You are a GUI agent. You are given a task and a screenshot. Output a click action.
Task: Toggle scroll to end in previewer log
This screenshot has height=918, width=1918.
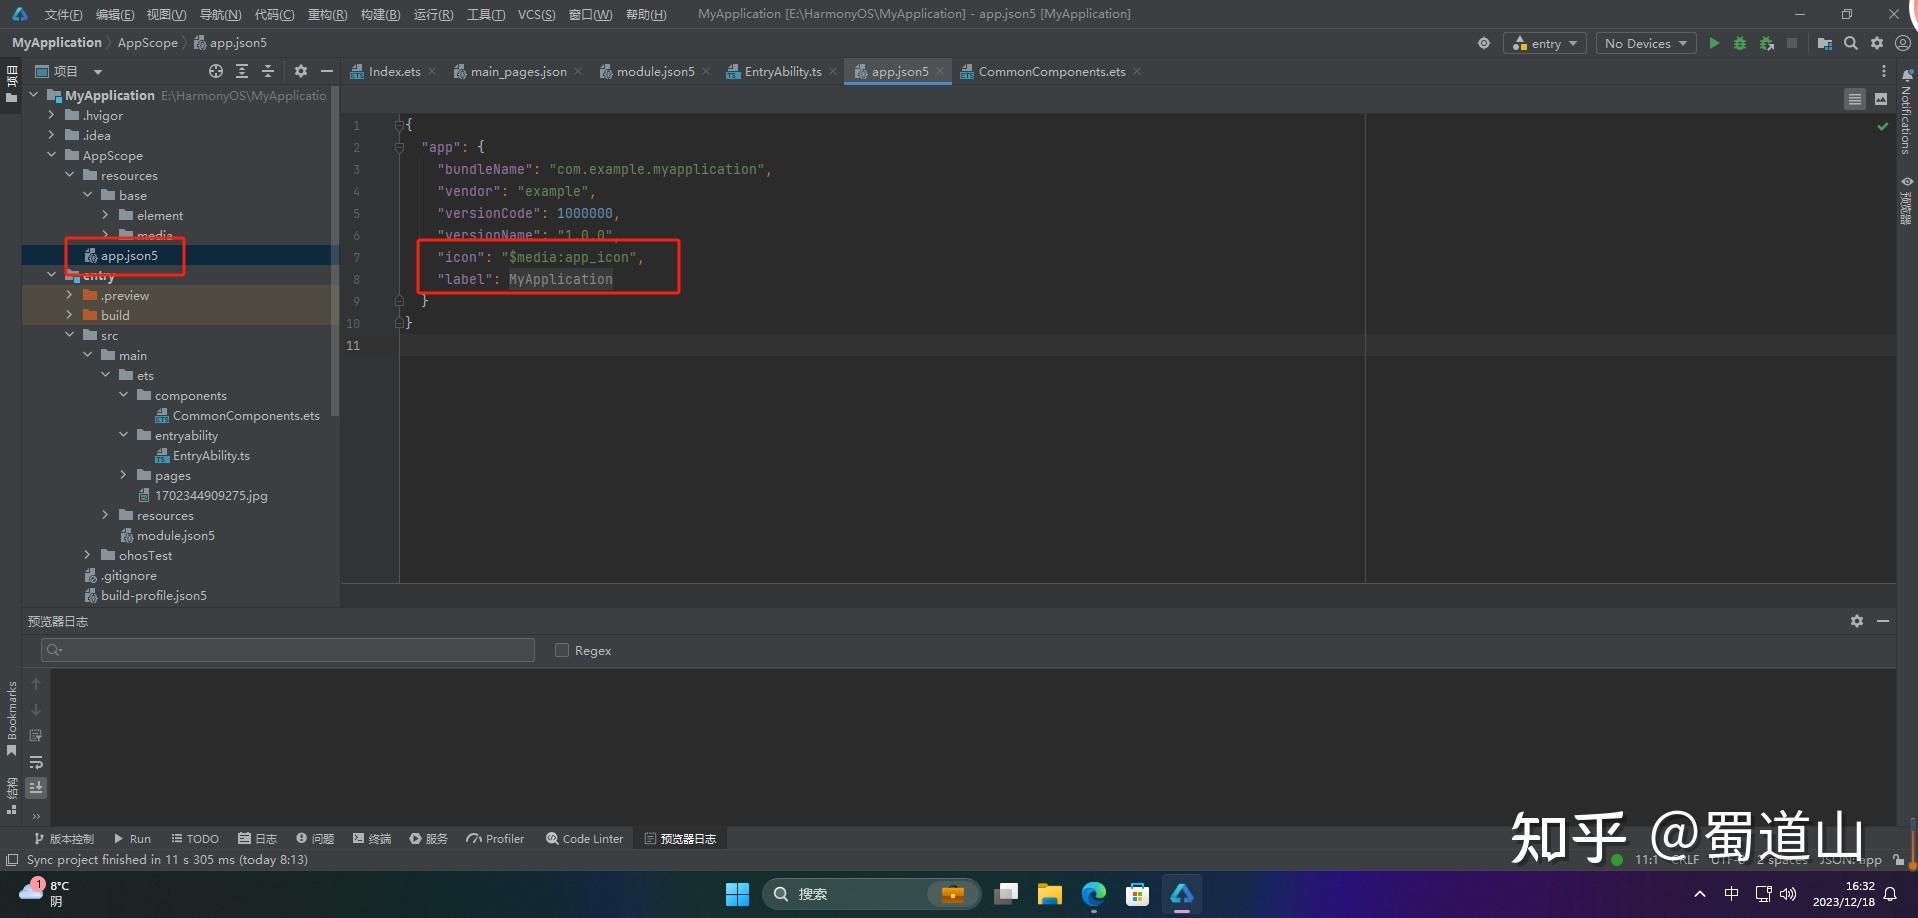[x=36, y=788]
